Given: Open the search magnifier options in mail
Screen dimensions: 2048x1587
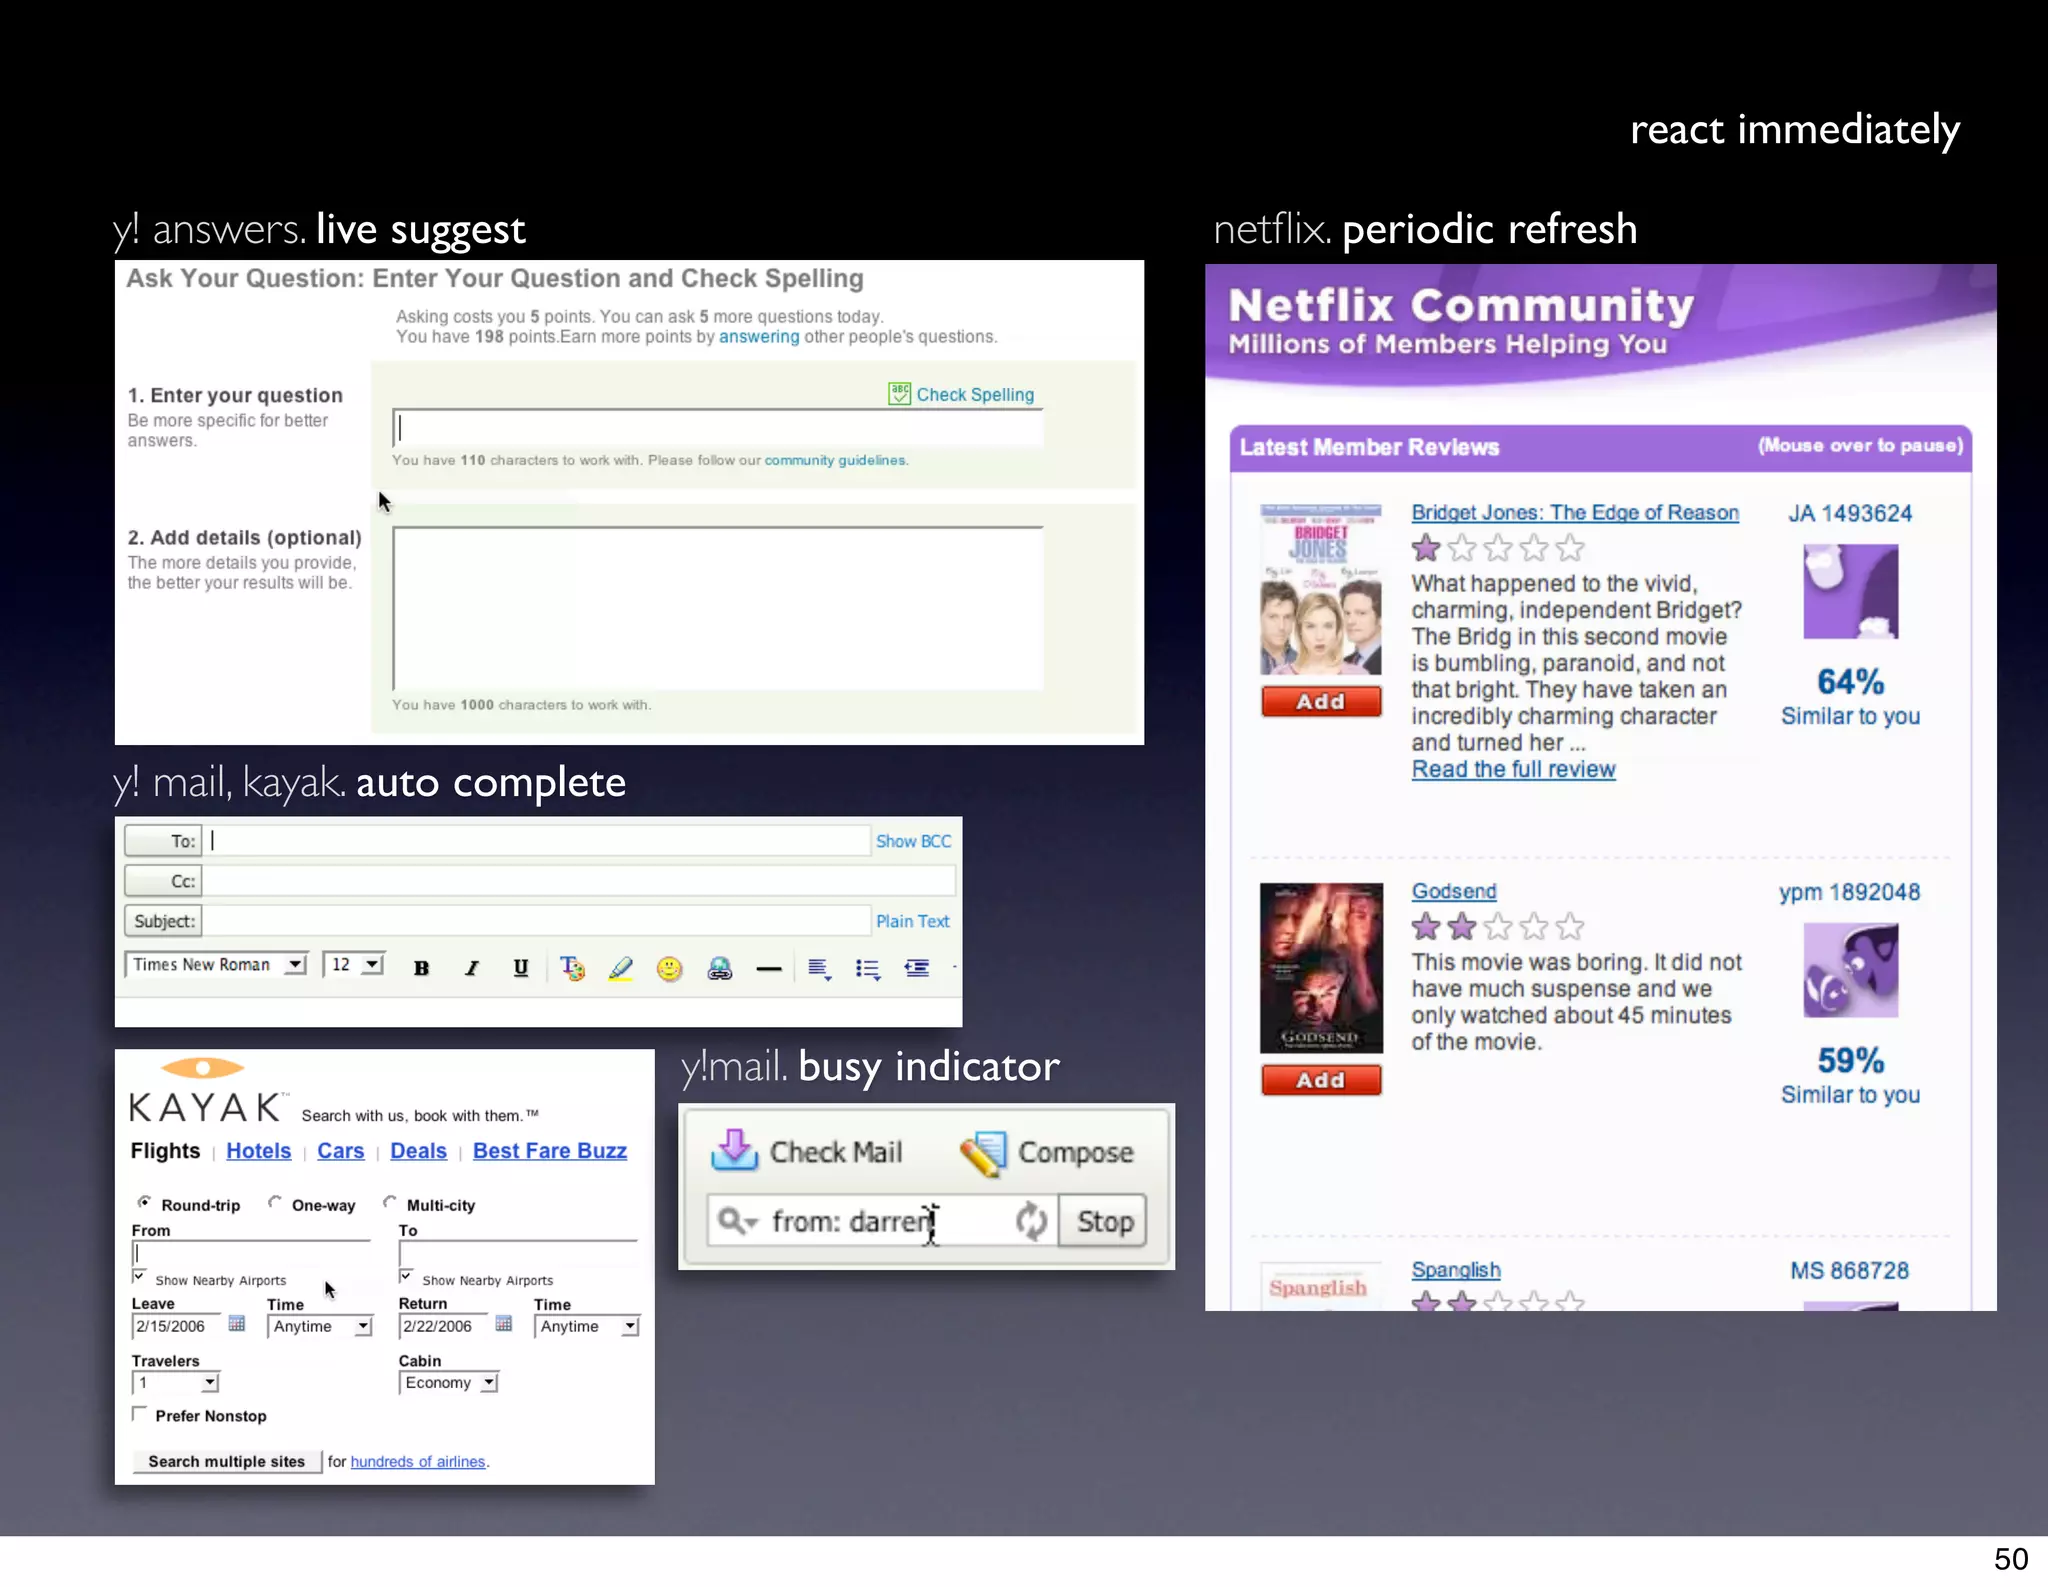Looking at the screenshot, I should 738,1221.
